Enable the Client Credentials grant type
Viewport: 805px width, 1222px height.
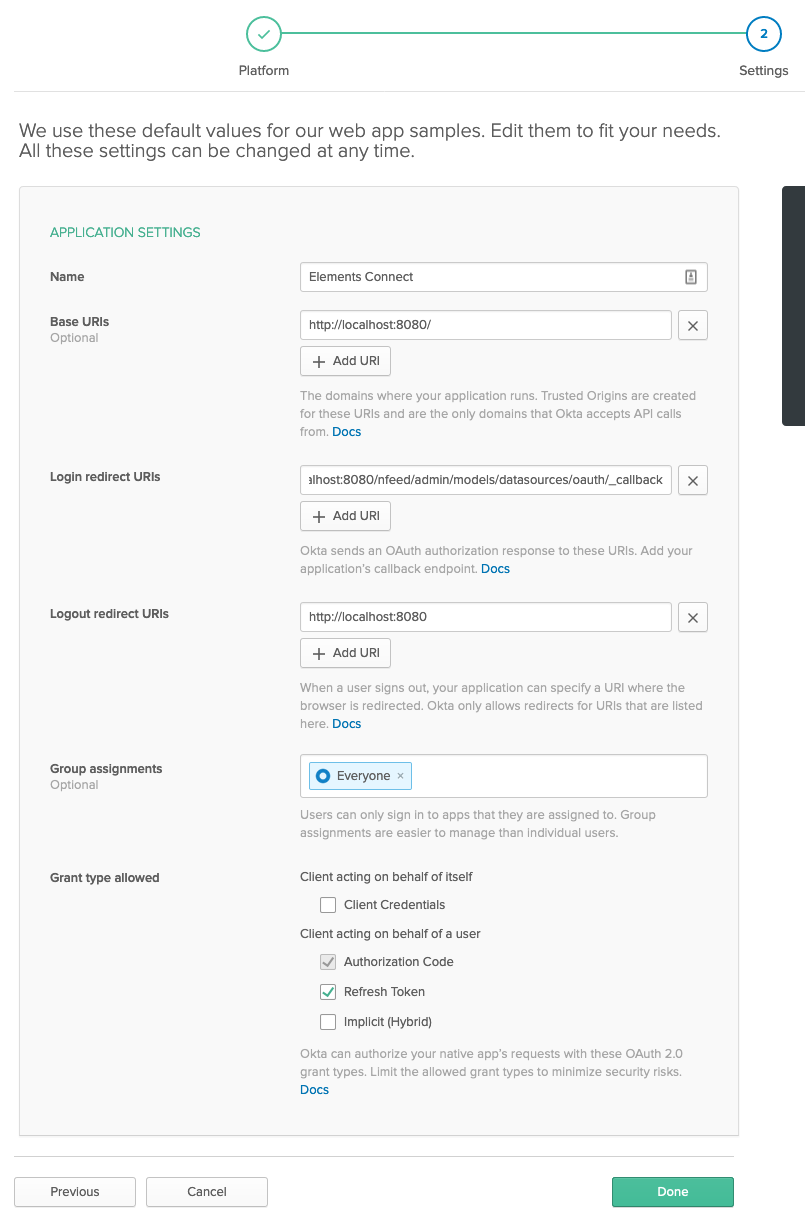(328, 905)
